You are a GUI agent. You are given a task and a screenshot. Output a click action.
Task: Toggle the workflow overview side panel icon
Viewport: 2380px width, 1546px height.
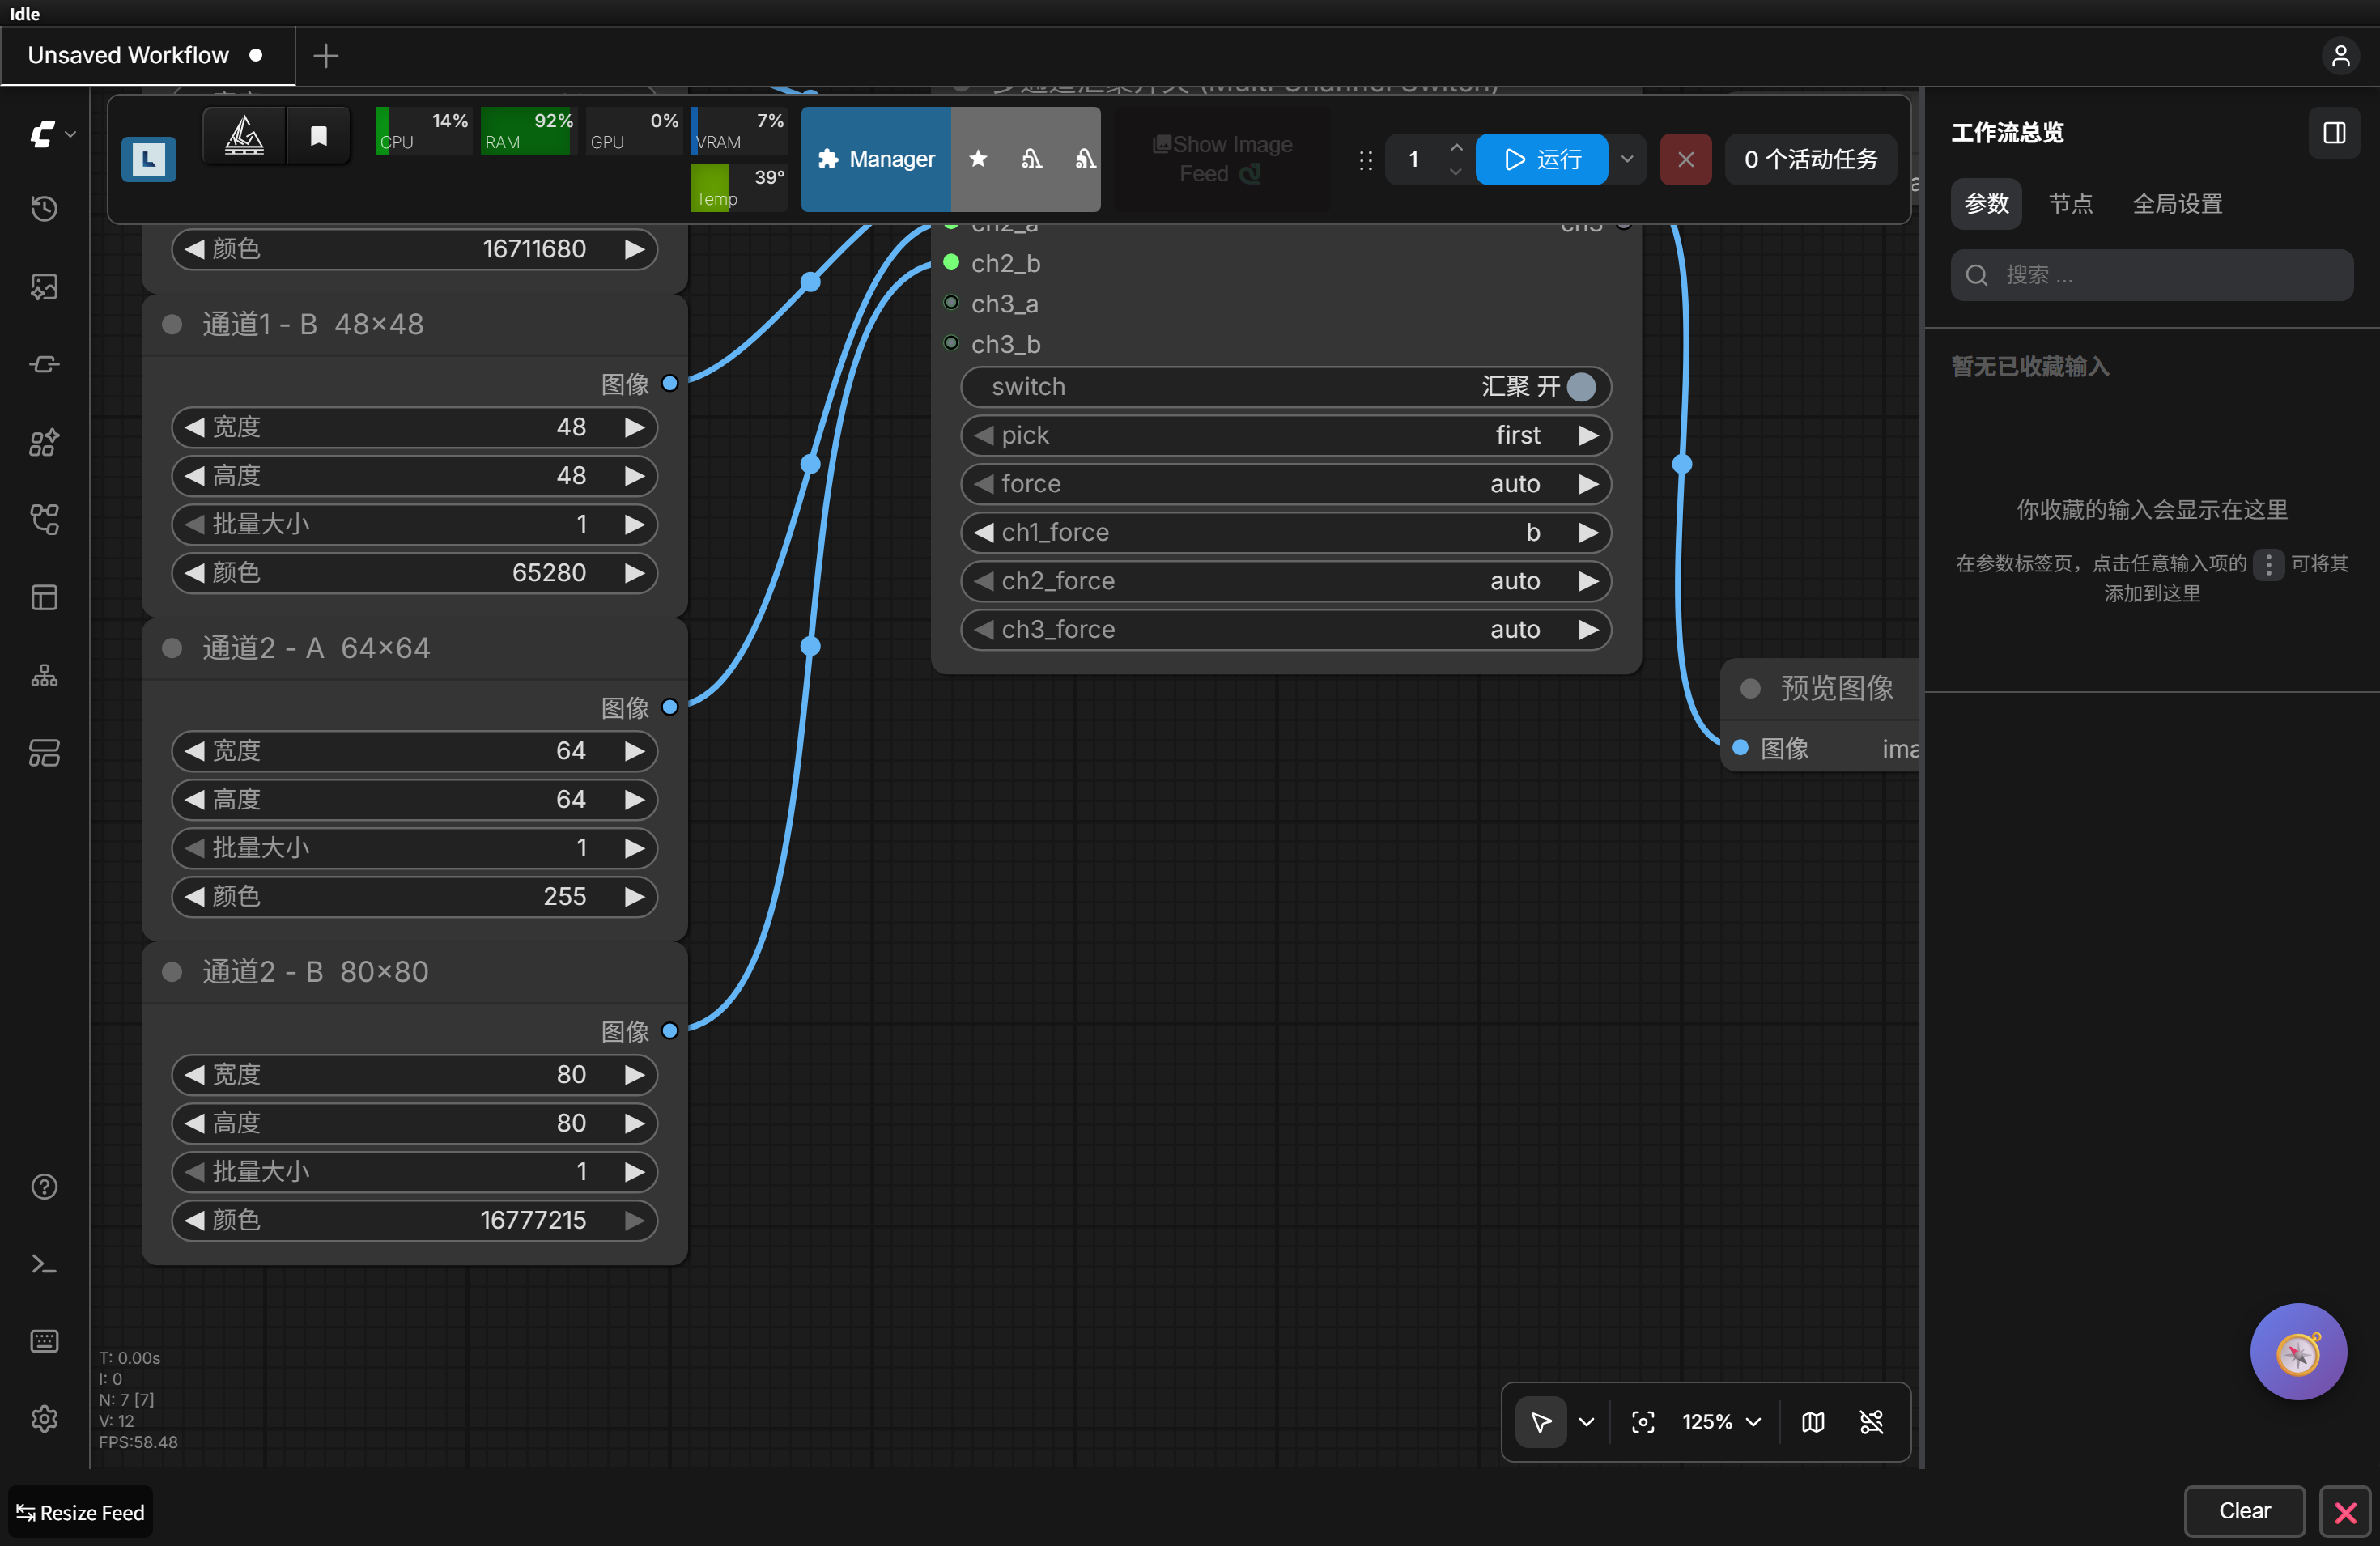(2334, 133)
